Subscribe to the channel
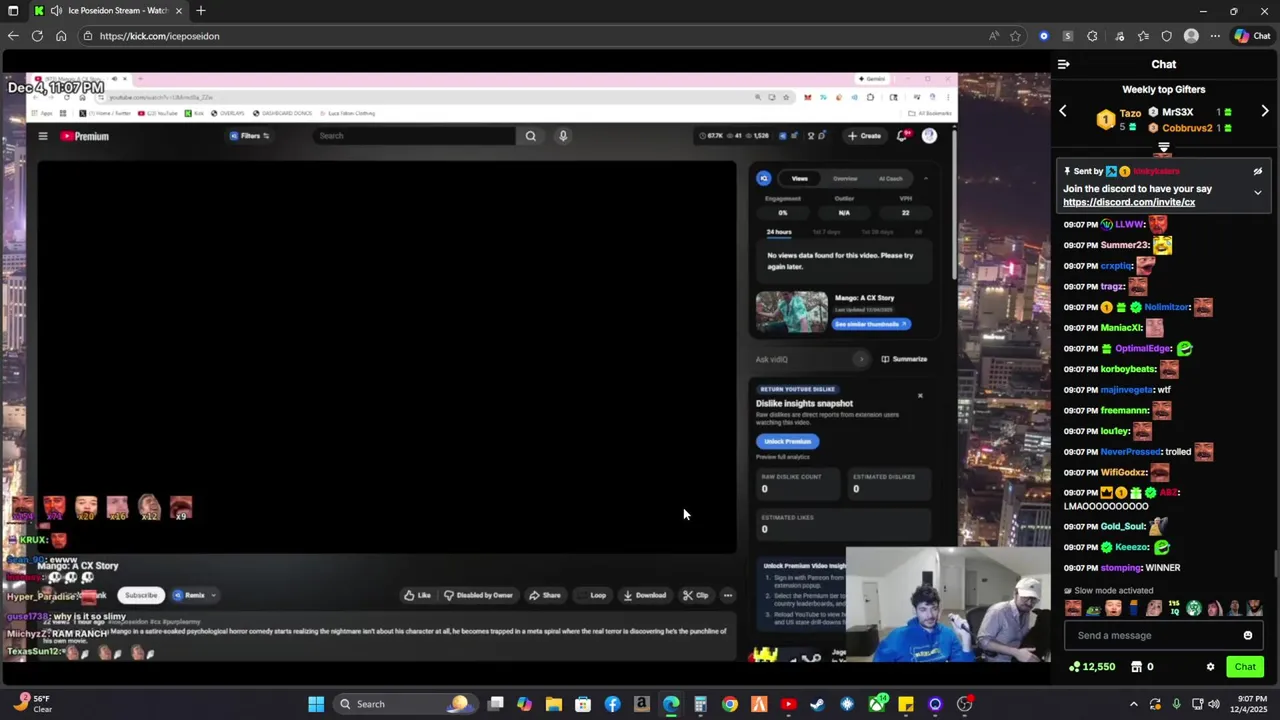Image resolution: width=1280 pixels, height=720 pixels. click(141, 595)
